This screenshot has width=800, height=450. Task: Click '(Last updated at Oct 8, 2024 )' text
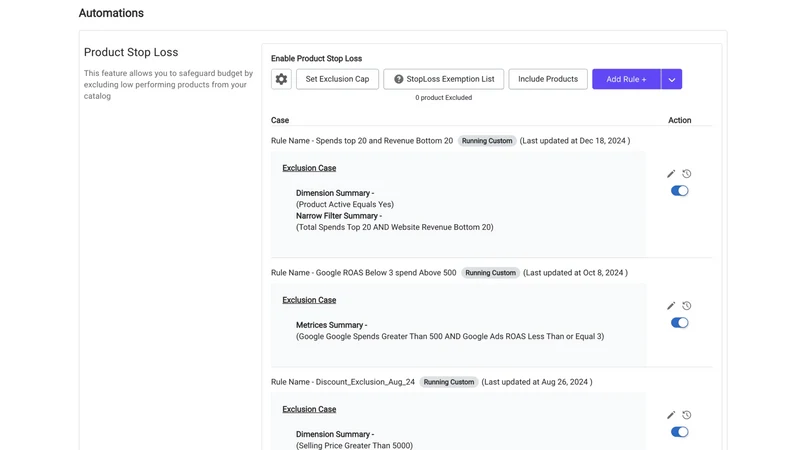click(x=576, y=273)
